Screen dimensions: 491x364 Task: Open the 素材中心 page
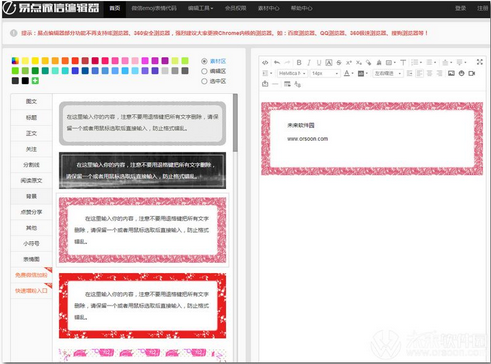coord(269,8)
